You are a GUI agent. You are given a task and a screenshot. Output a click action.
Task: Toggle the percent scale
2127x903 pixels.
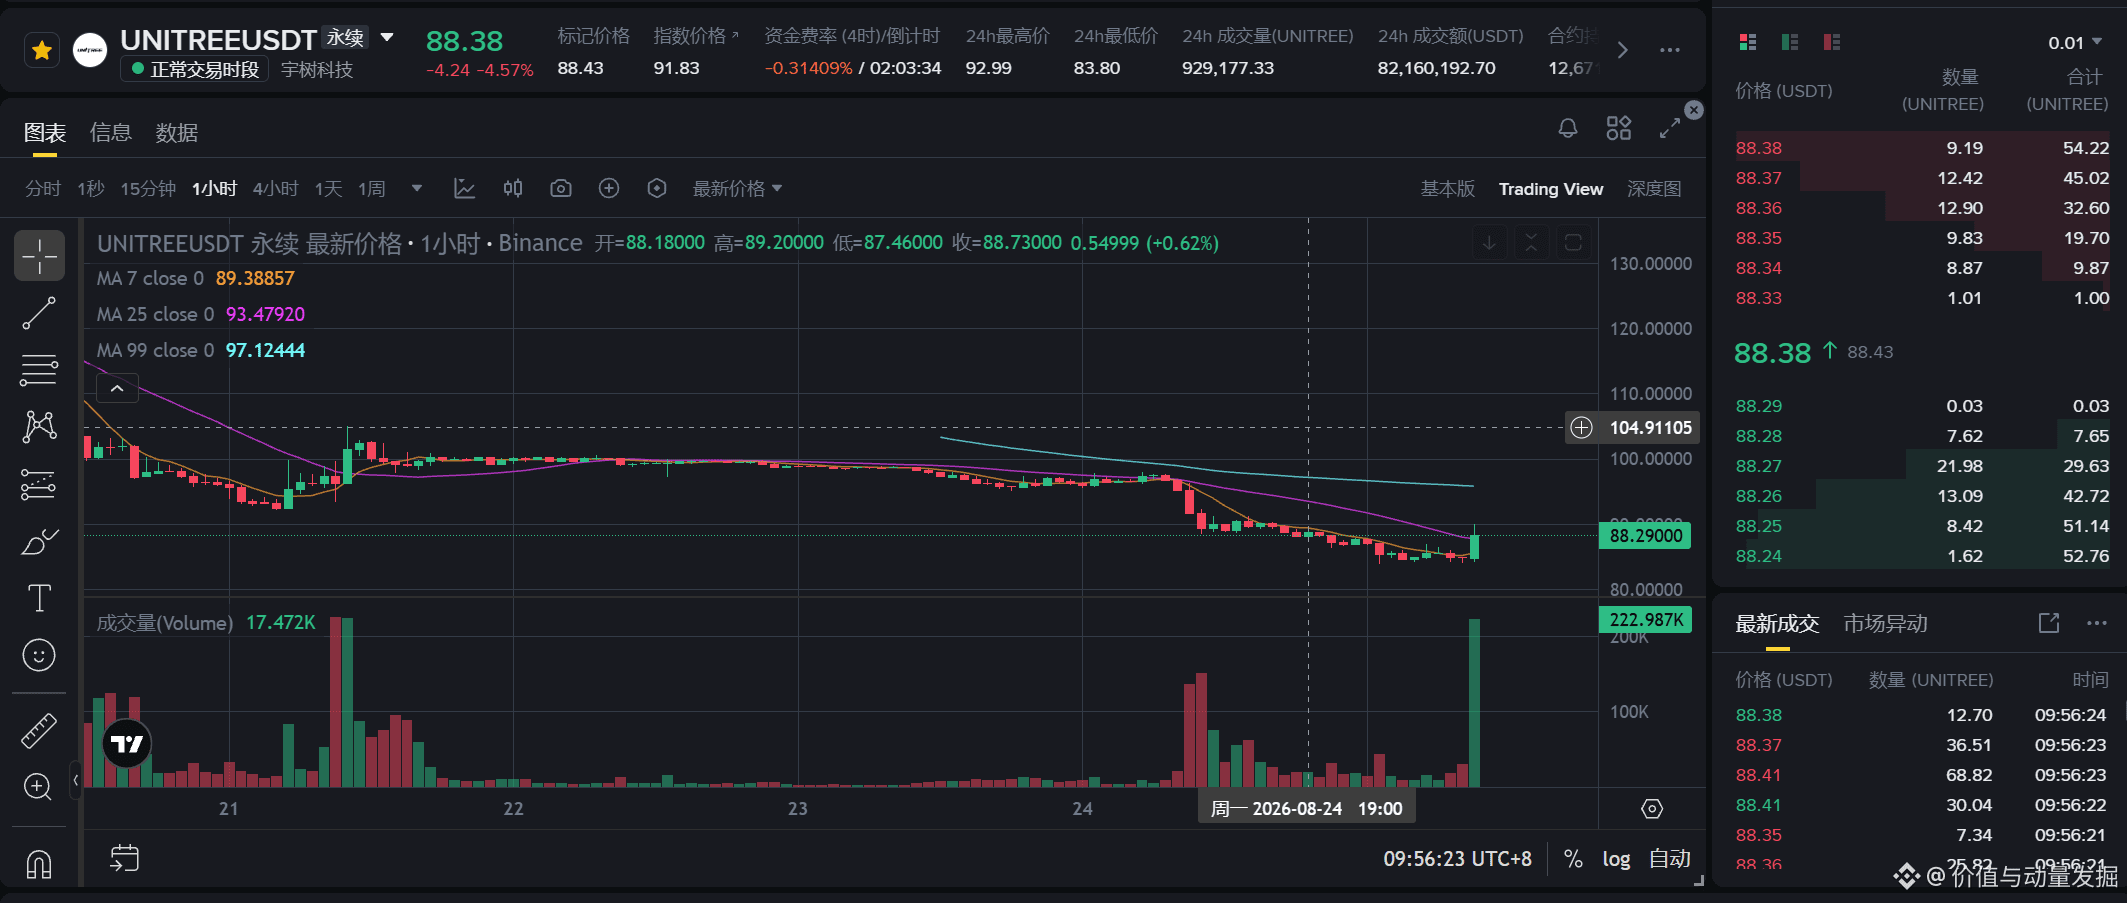(1573, 859)
